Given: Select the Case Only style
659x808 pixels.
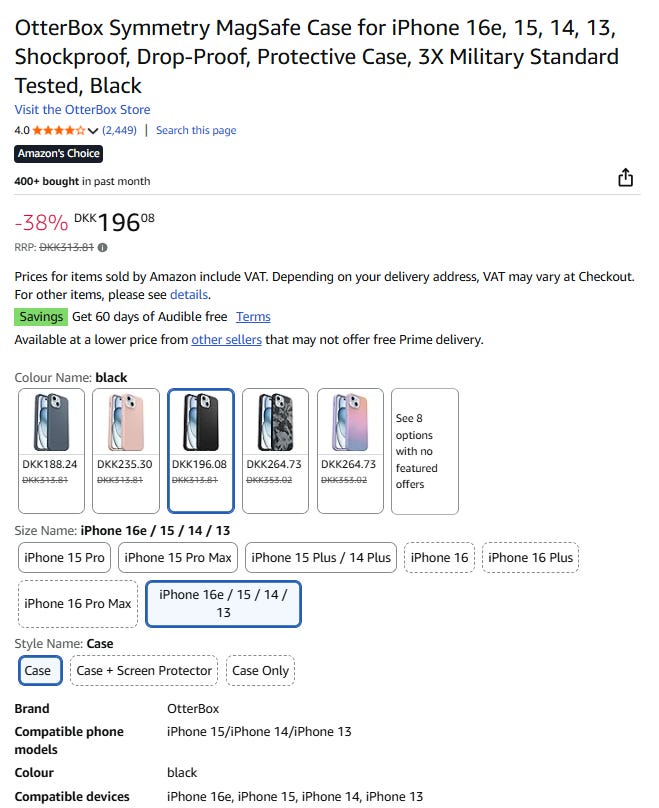Looking at the screenshot, I should pos(260,670).
